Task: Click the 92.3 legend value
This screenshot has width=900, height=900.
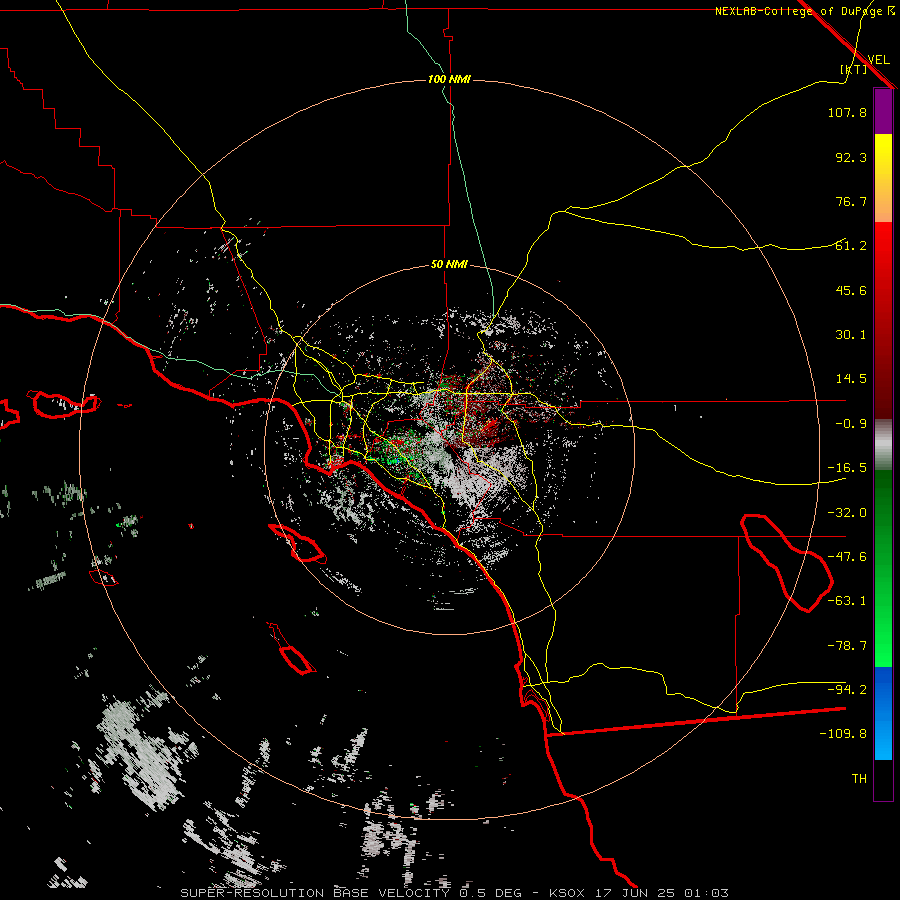Action: click(x=851, y=157)
